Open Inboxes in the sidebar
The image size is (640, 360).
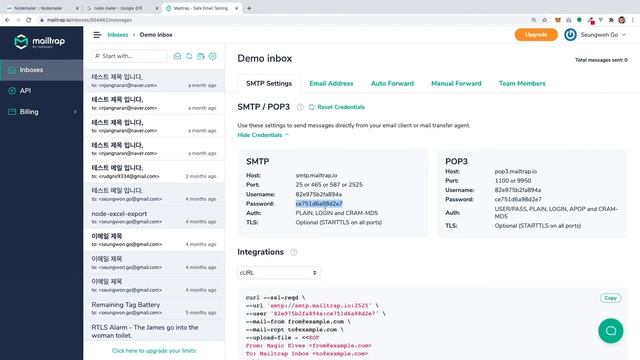[x=41, y=70]
